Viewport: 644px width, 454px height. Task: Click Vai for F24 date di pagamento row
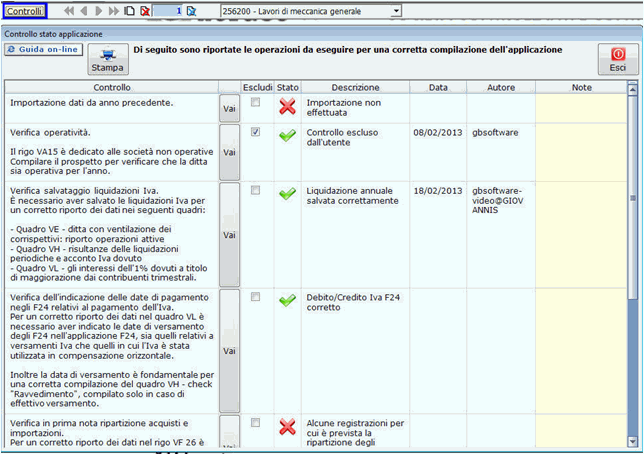pos(229,351)
